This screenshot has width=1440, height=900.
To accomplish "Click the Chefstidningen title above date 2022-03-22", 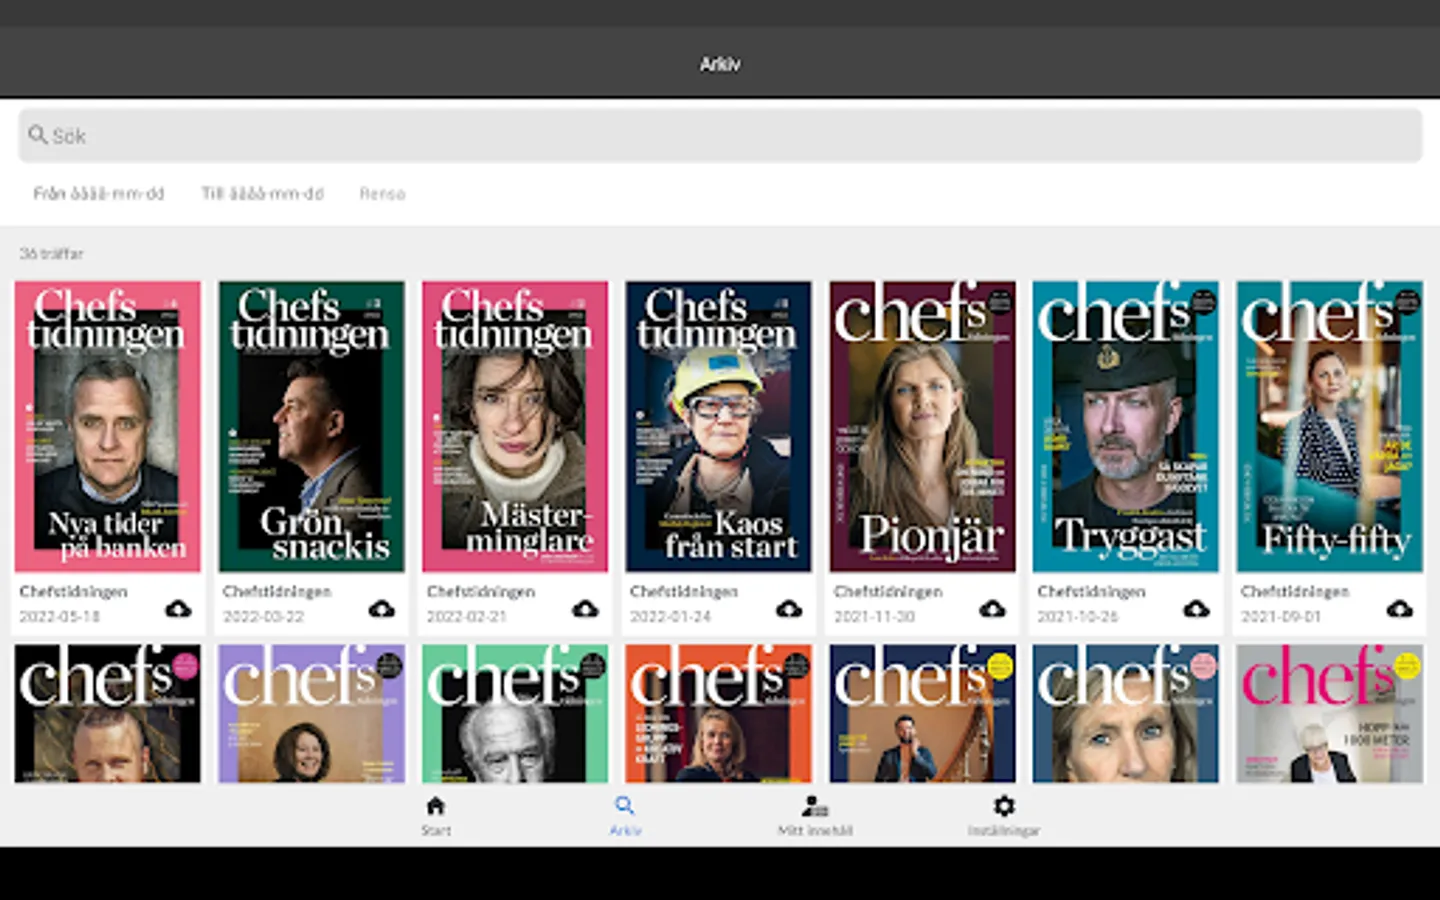I will 277,592.
